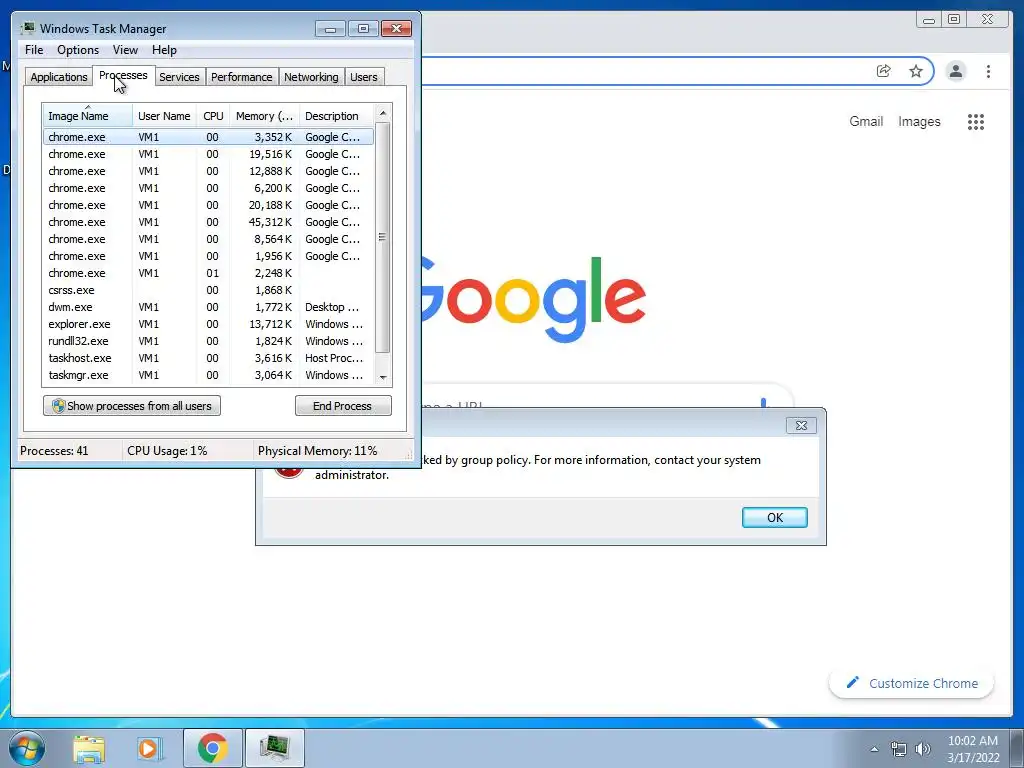The image size is (1024, 768).
Task: Open Google apps grid icon
Action: click(976, 121)
